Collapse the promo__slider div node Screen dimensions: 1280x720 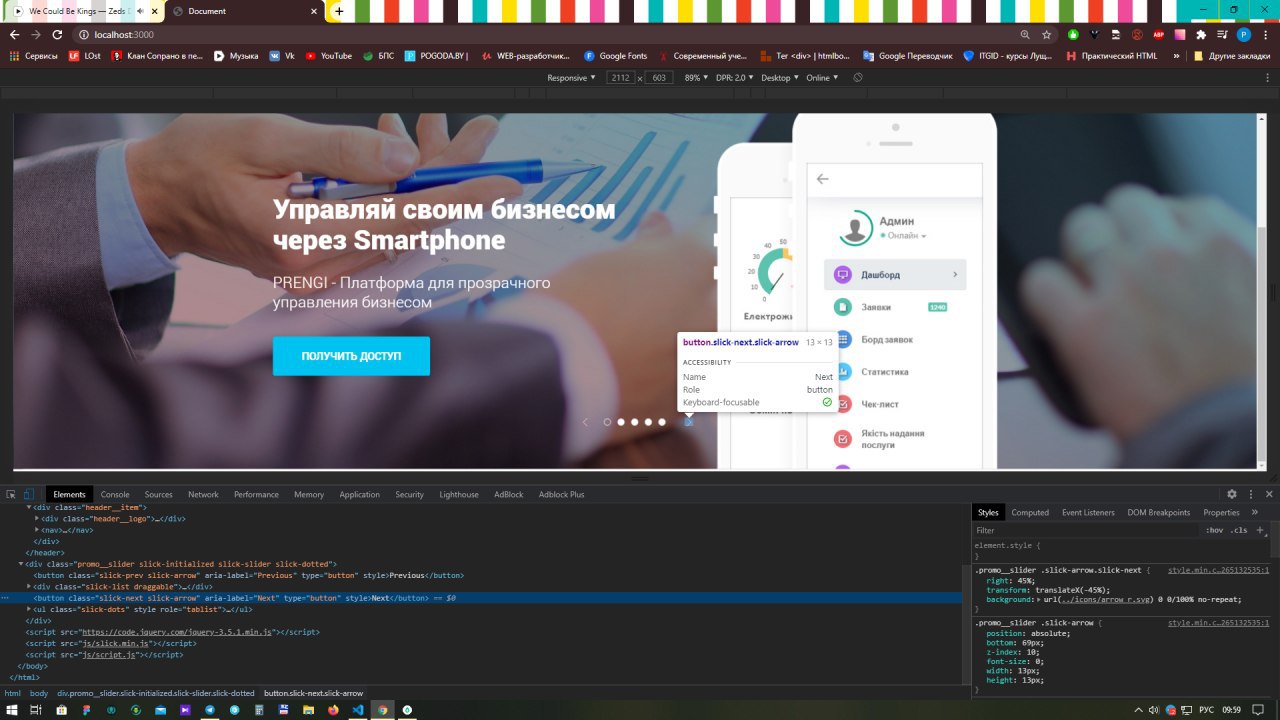[22, 564]
